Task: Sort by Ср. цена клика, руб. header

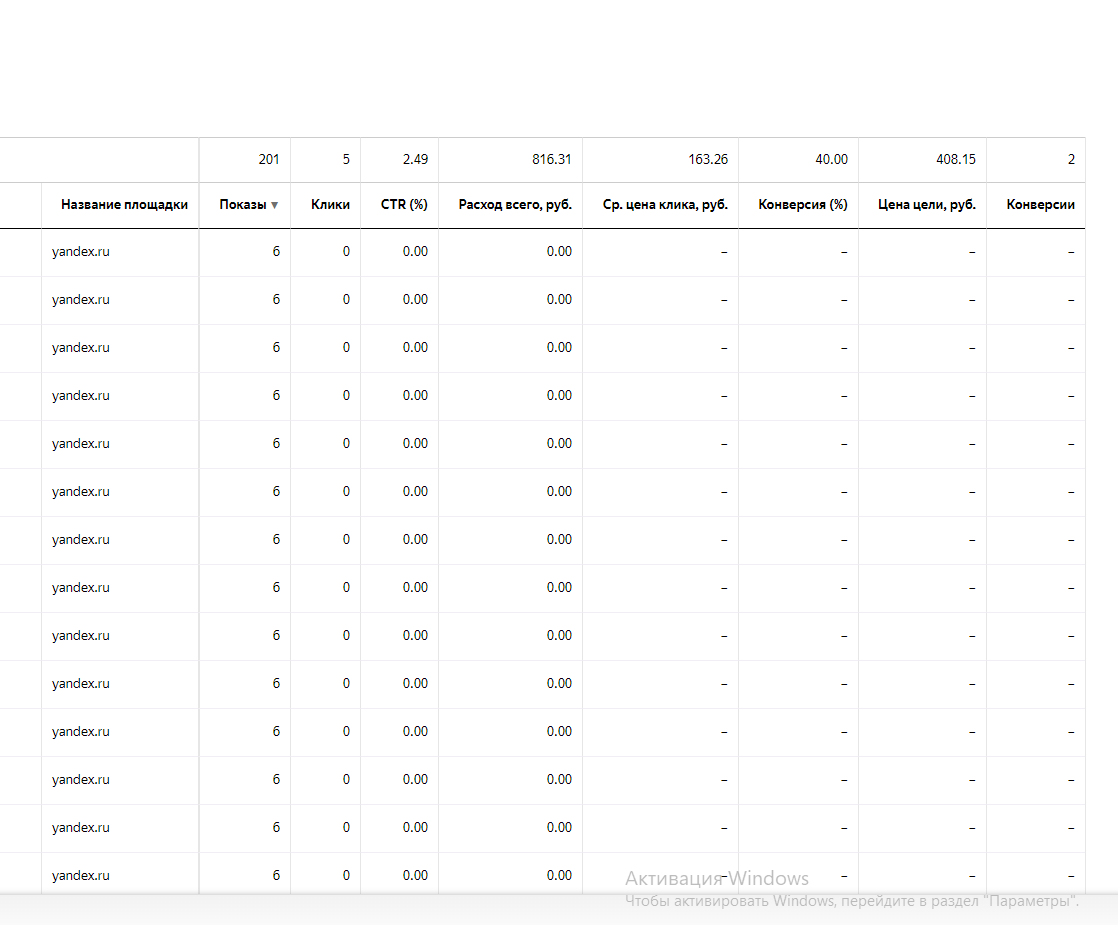Action: [665, 205]
